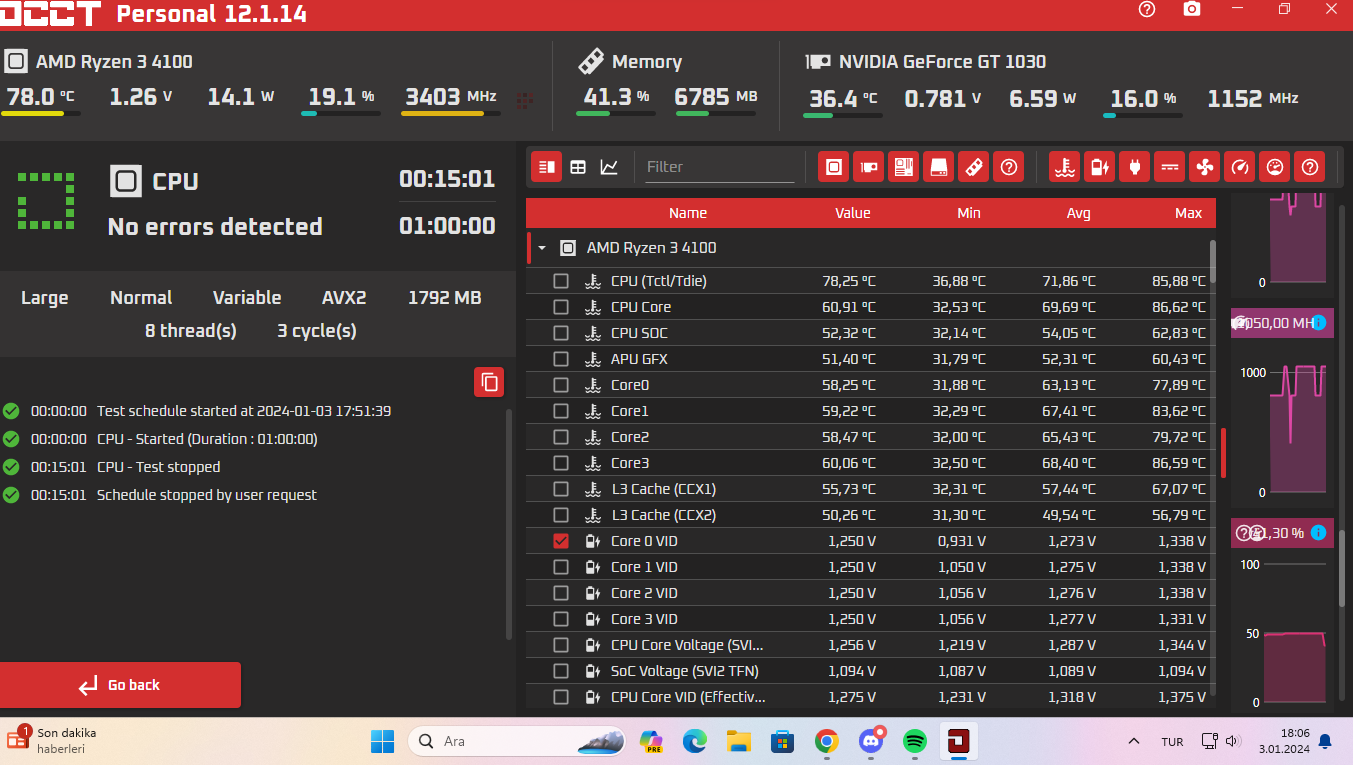Check the Core3 temperature checkbox
1353x765 pixels.
click(x=561, y=463)
